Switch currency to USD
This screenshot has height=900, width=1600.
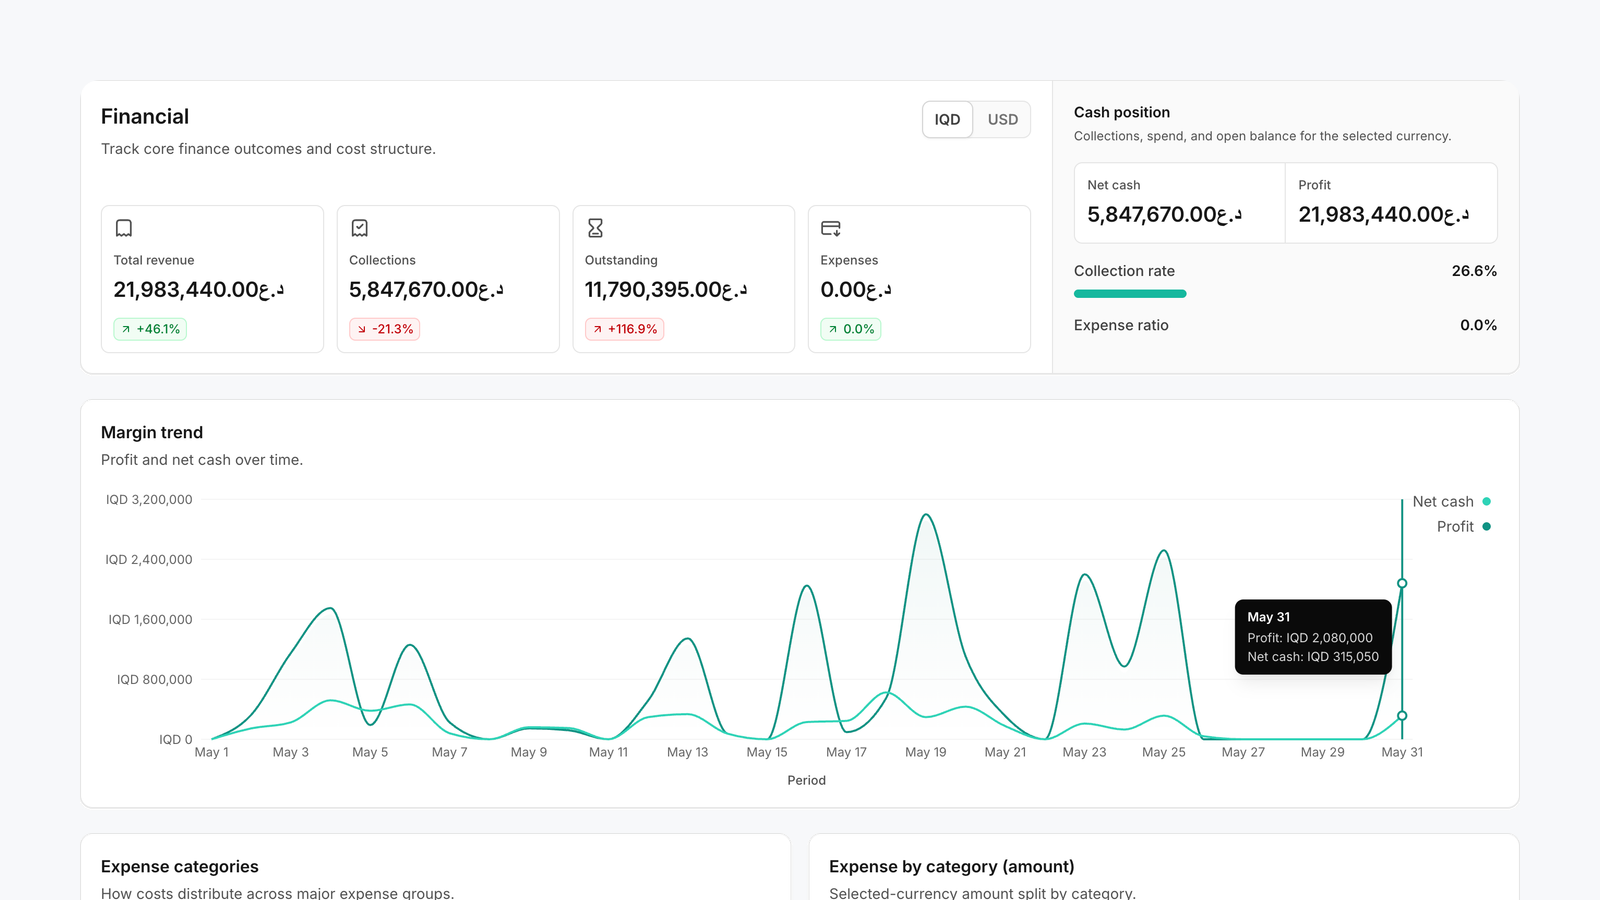(1002, 120)
